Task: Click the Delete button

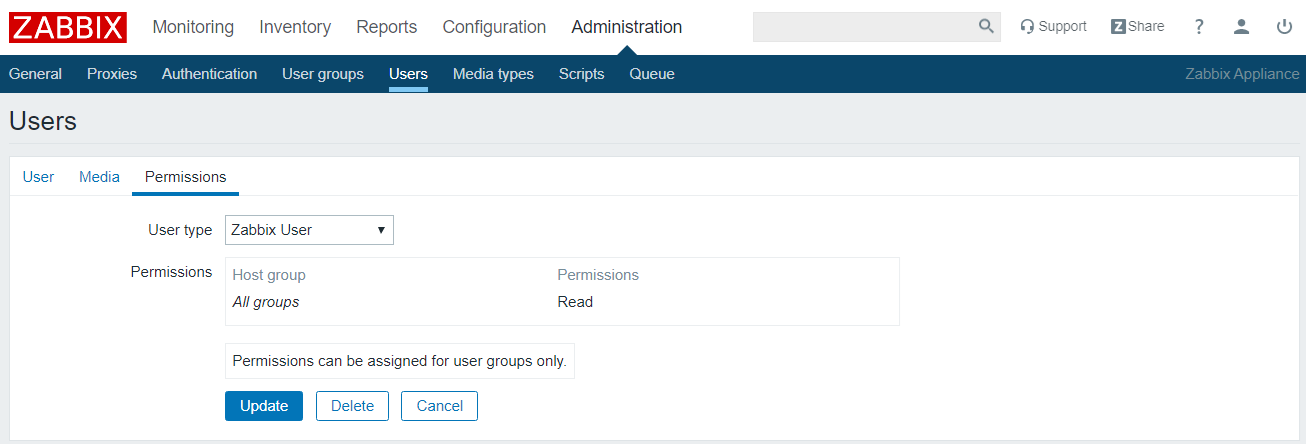Action: click(352, 406)
